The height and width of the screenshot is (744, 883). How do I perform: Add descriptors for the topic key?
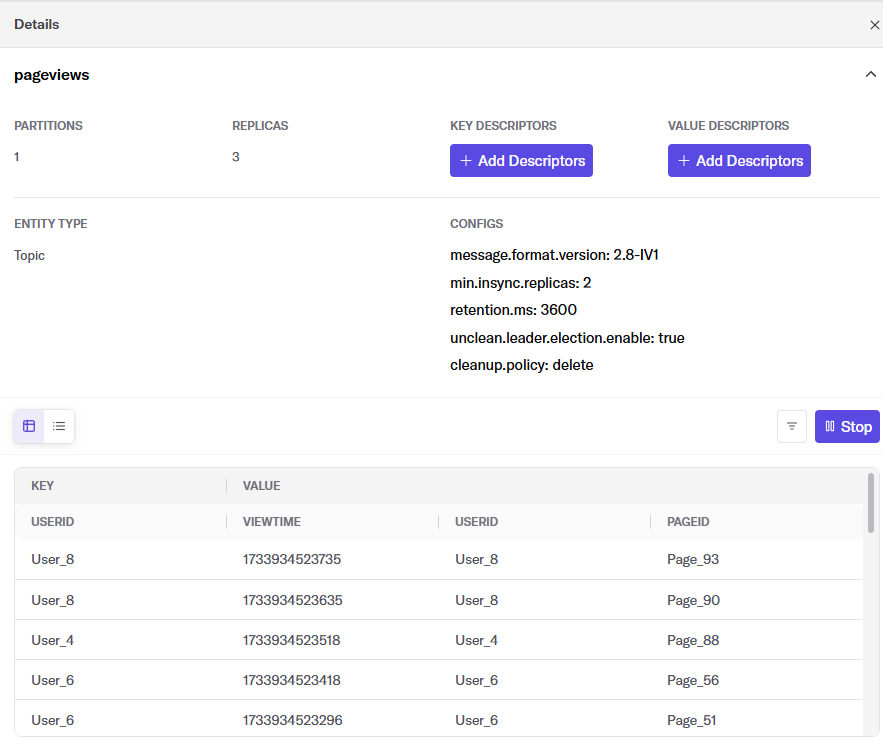(521, 160)
